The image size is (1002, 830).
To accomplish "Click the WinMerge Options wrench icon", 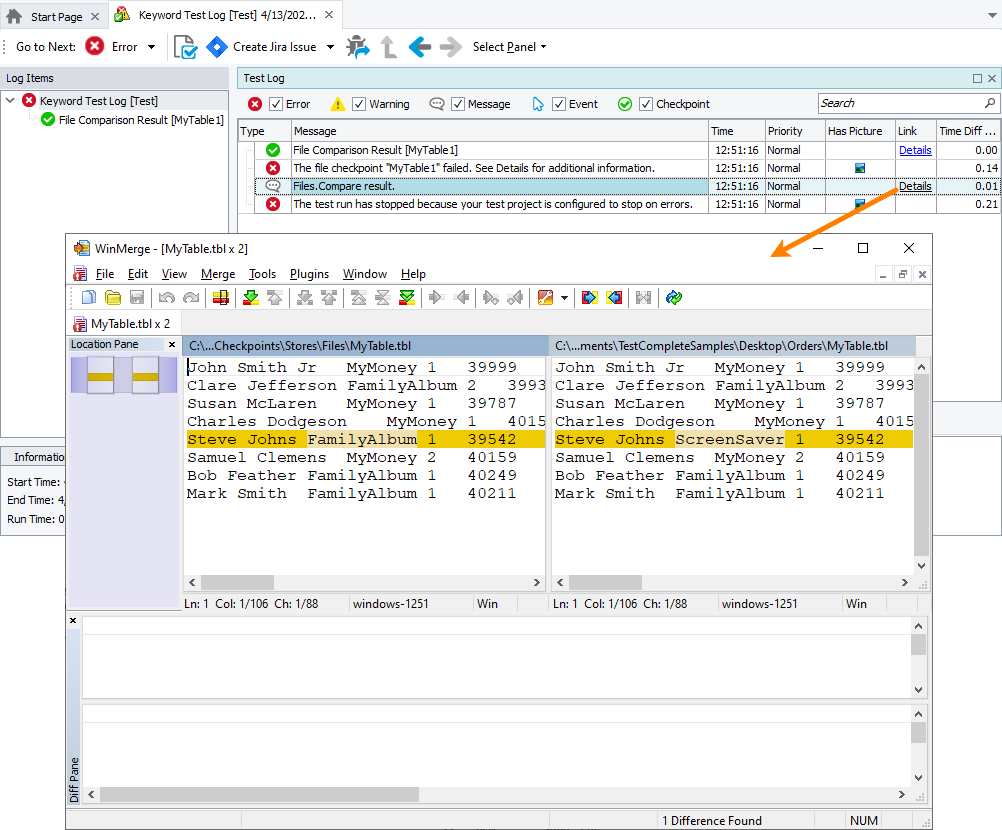I will click(544, 297).
